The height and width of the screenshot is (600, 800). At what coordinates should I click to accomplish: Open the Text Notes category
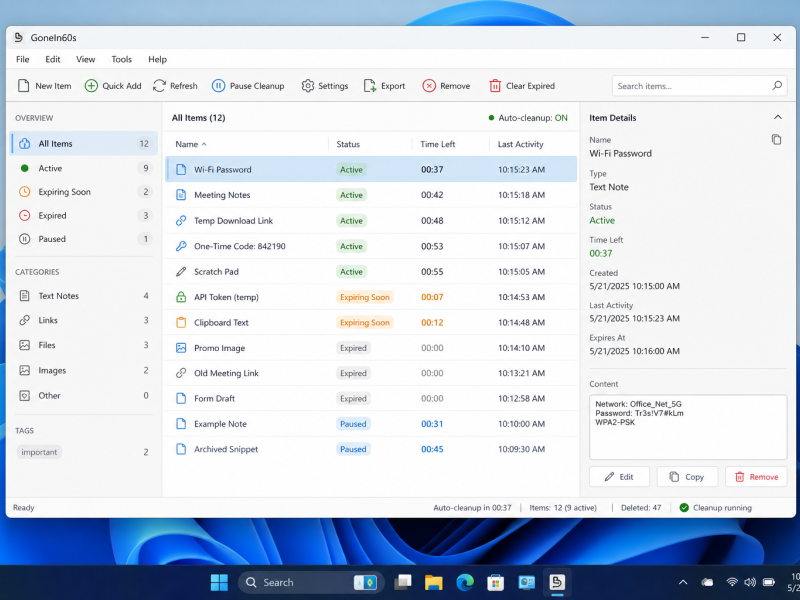84,296
